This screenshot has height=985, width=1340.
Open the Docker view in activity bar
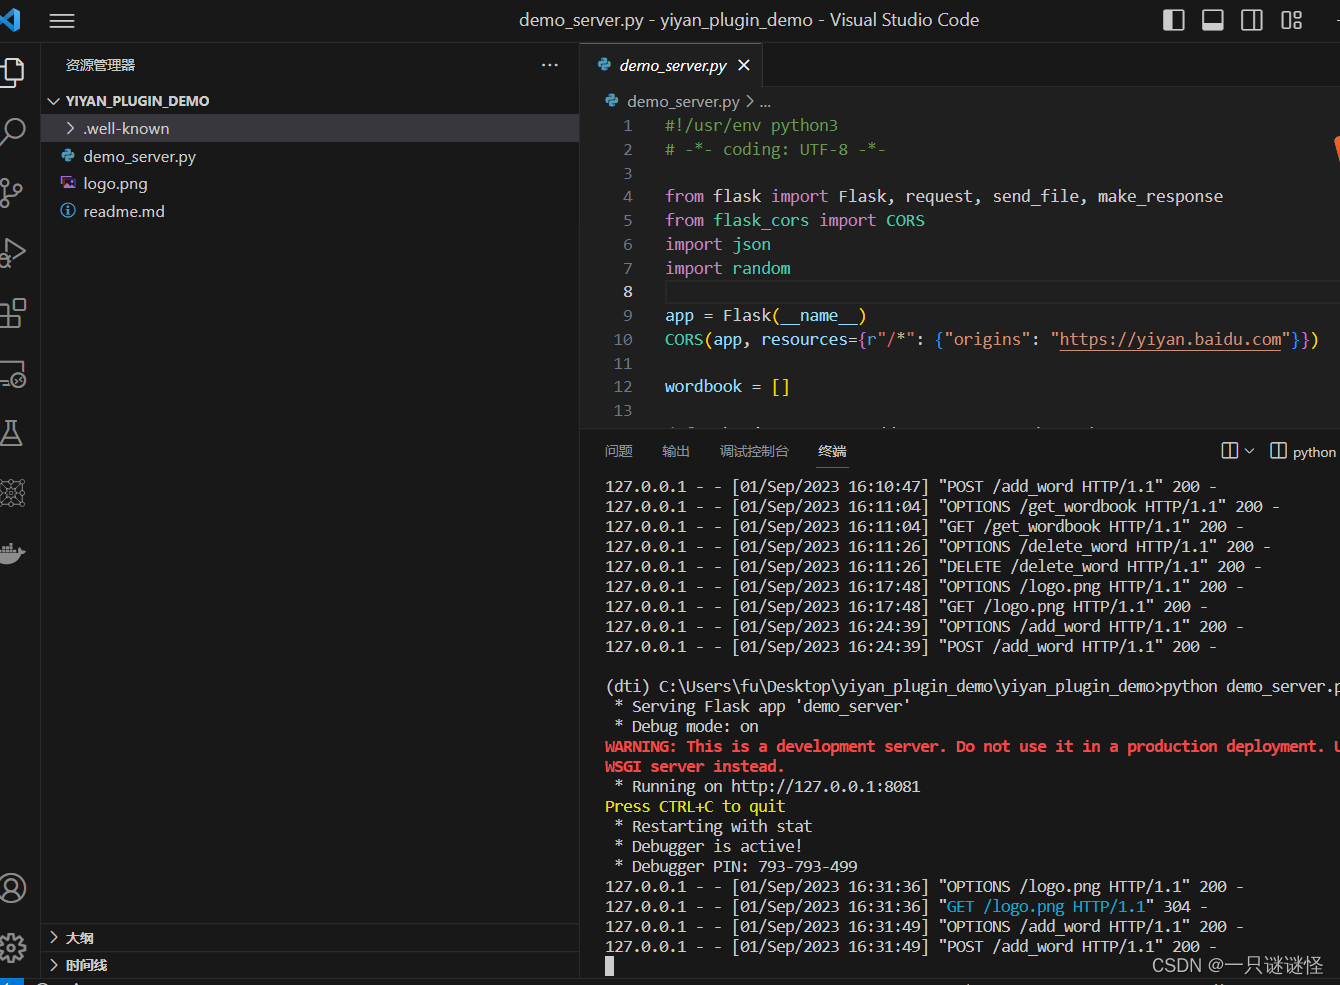click(x=12, y=553)
